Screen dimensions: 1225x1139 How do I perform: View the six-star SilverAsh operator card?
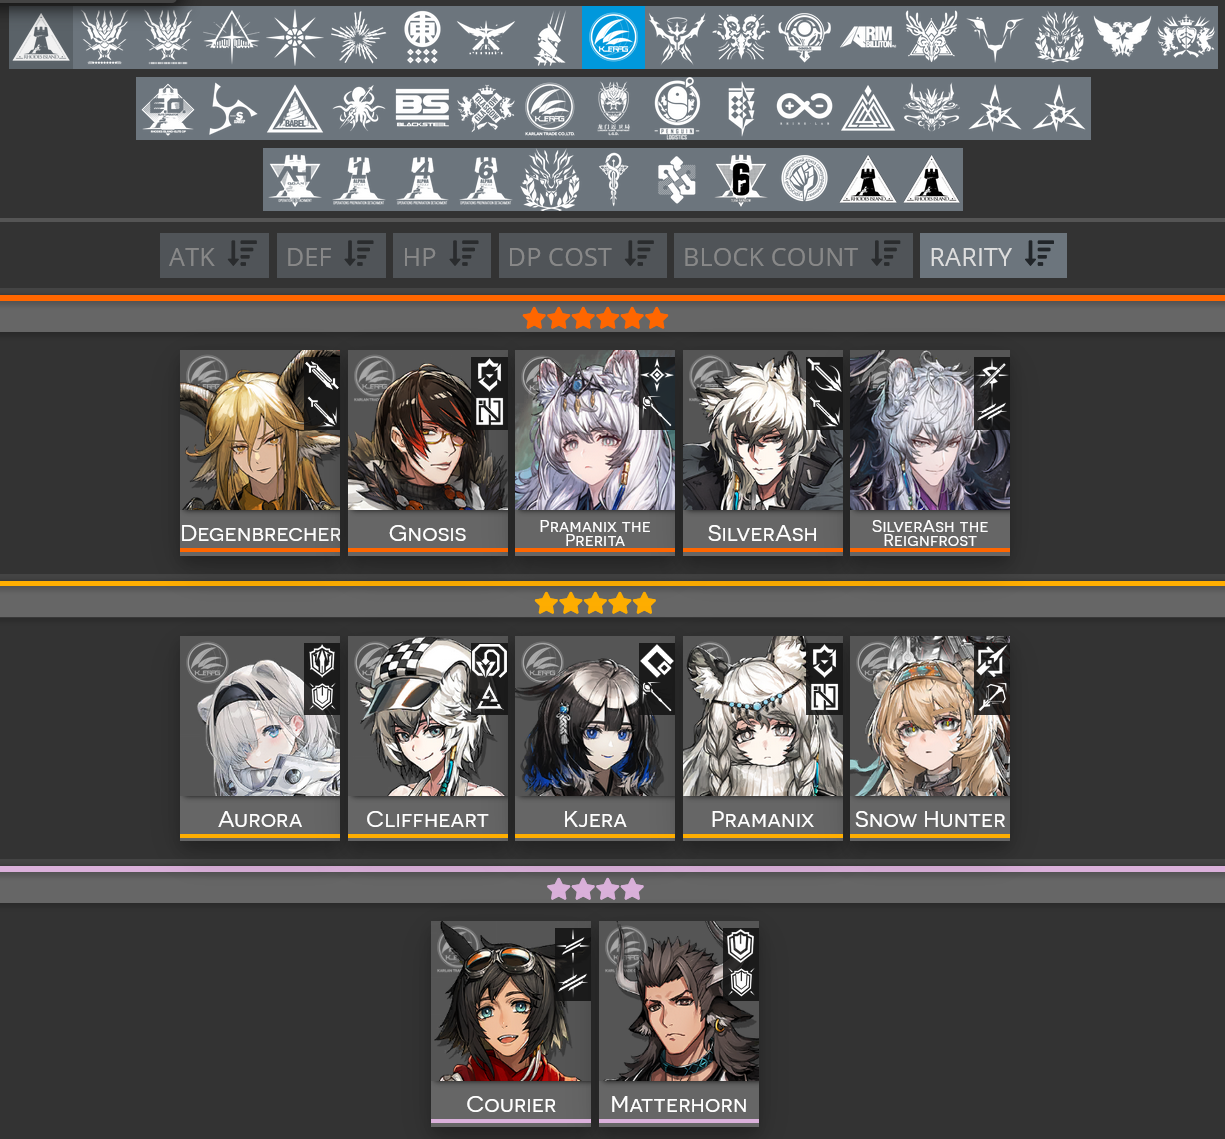tap(763, 452)
